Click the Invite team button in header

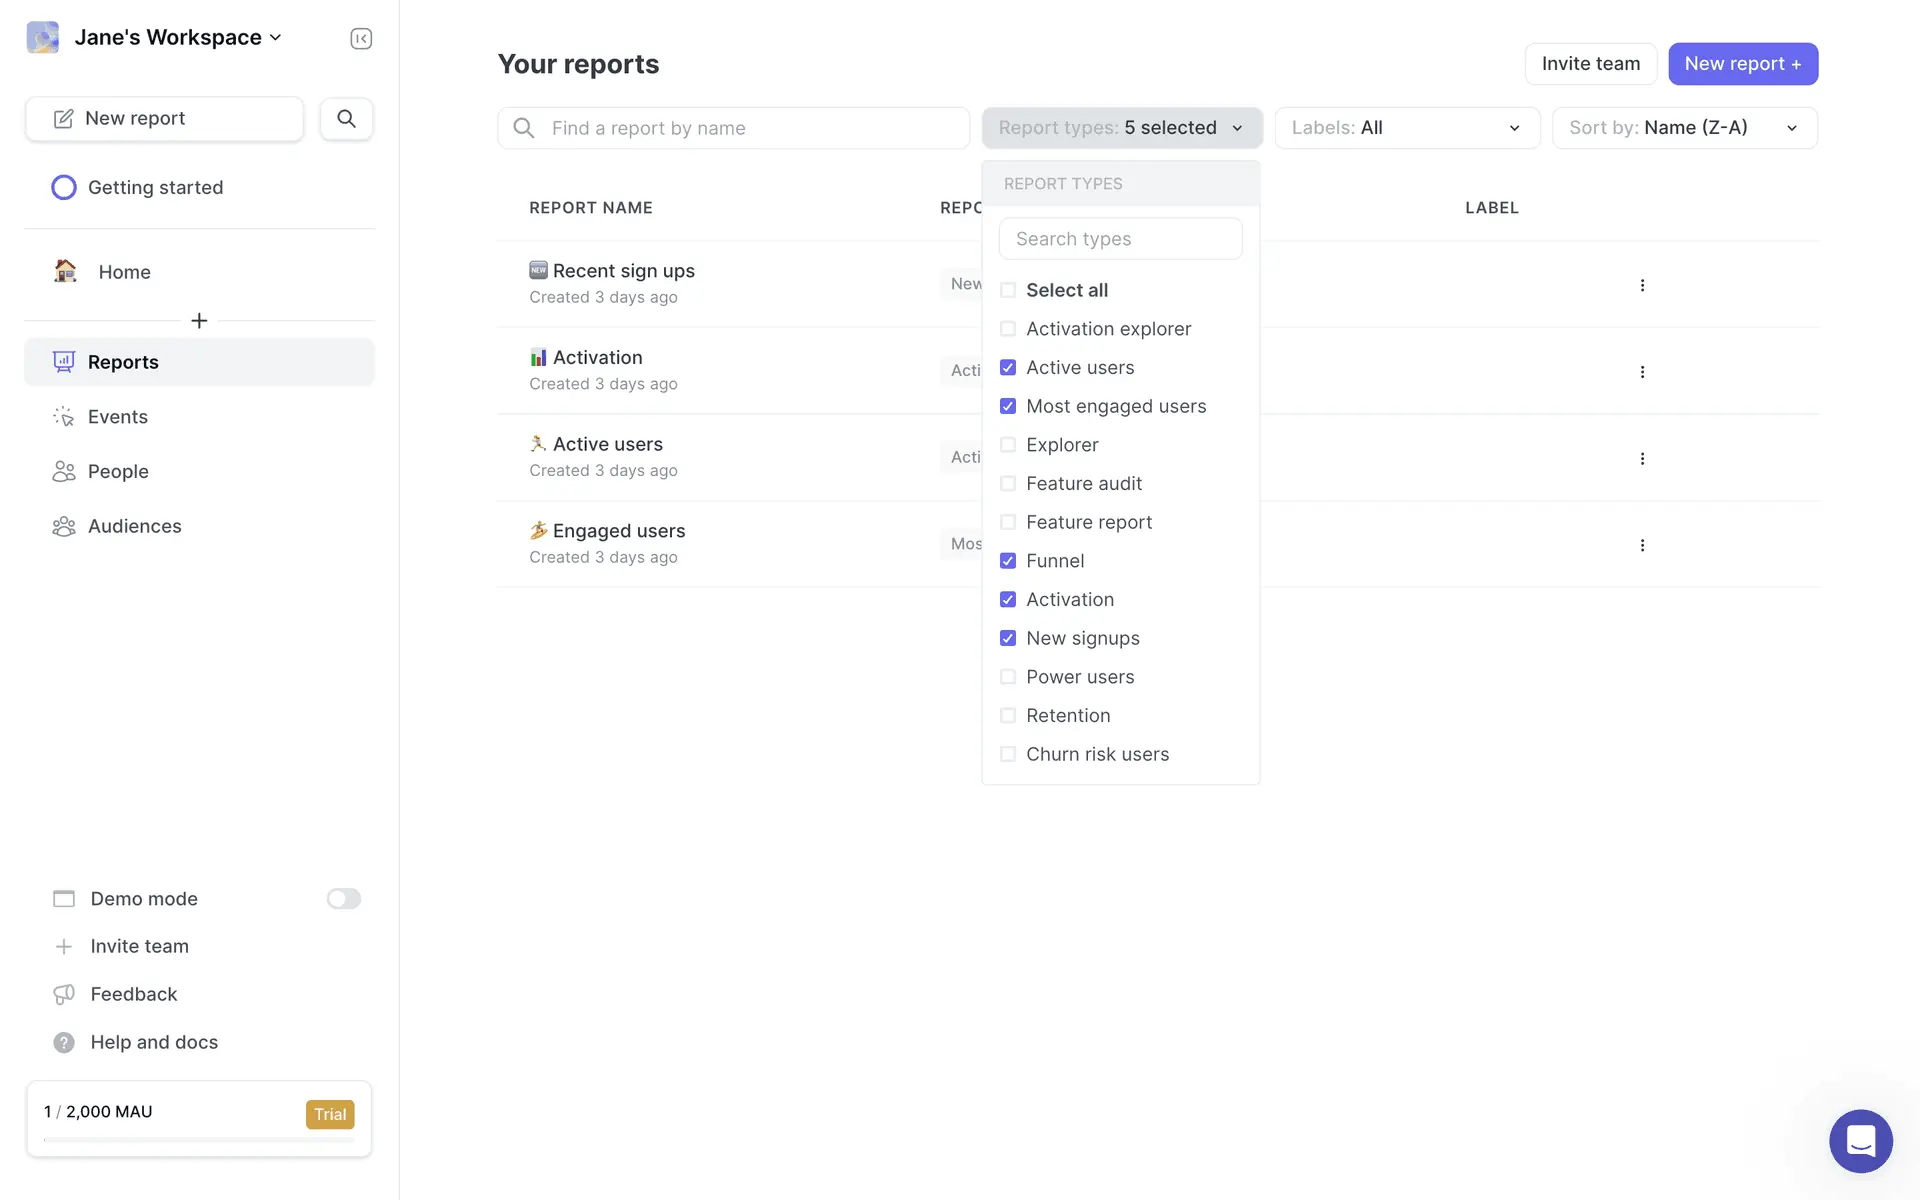(1590, 64)
